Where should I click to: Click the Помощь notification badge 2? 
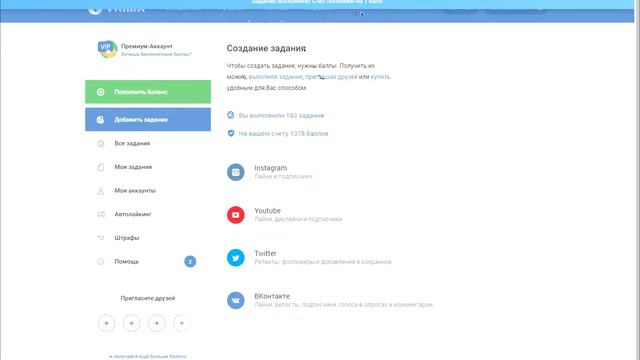190,262
